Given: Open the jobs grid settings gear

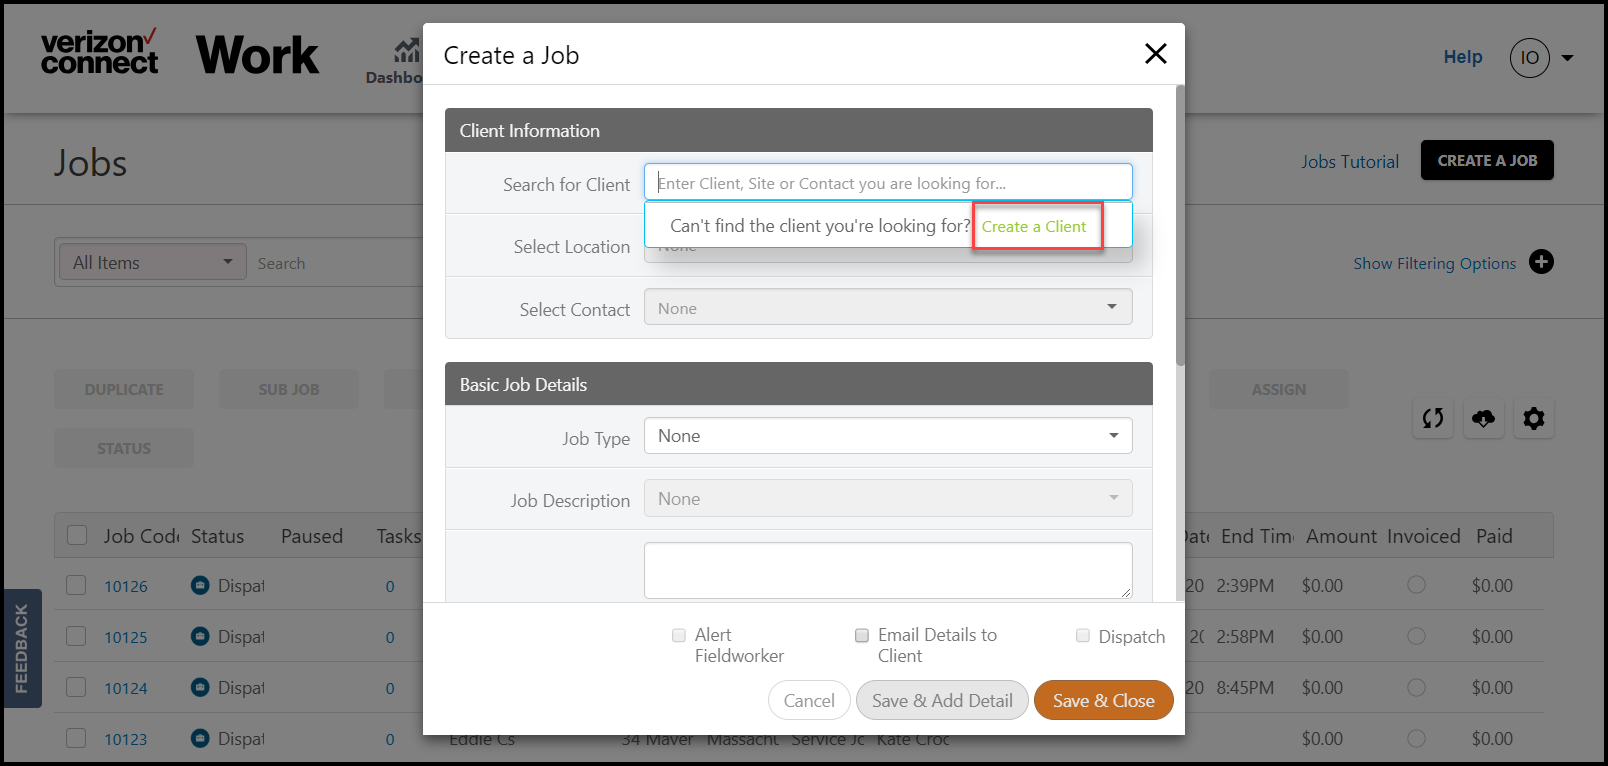Looking at the screenshot, I should click(x=1533, y=418).
